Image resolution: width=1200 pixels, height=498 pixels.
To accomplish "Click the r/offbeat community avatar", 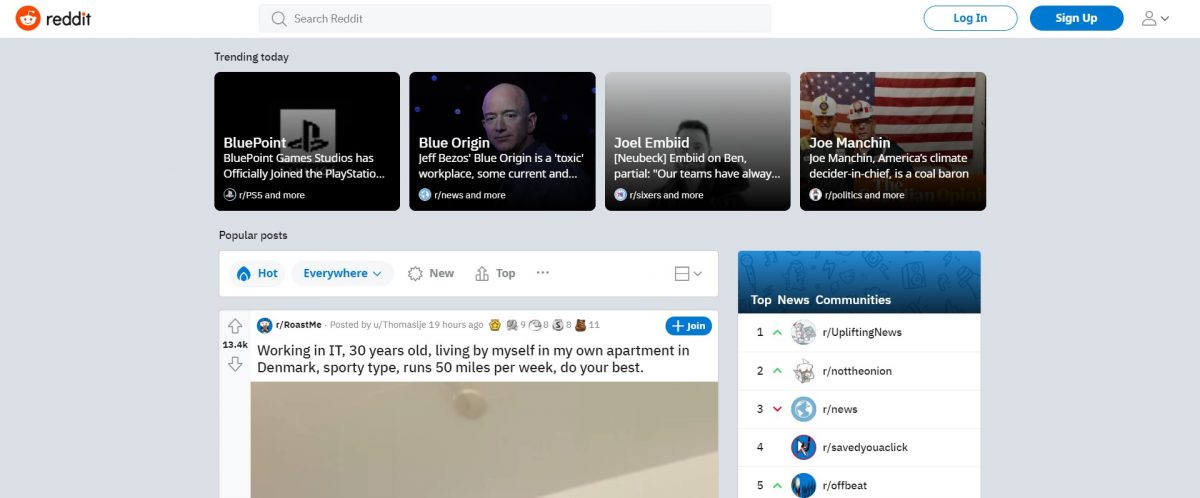I will click(x=803, y=485).
